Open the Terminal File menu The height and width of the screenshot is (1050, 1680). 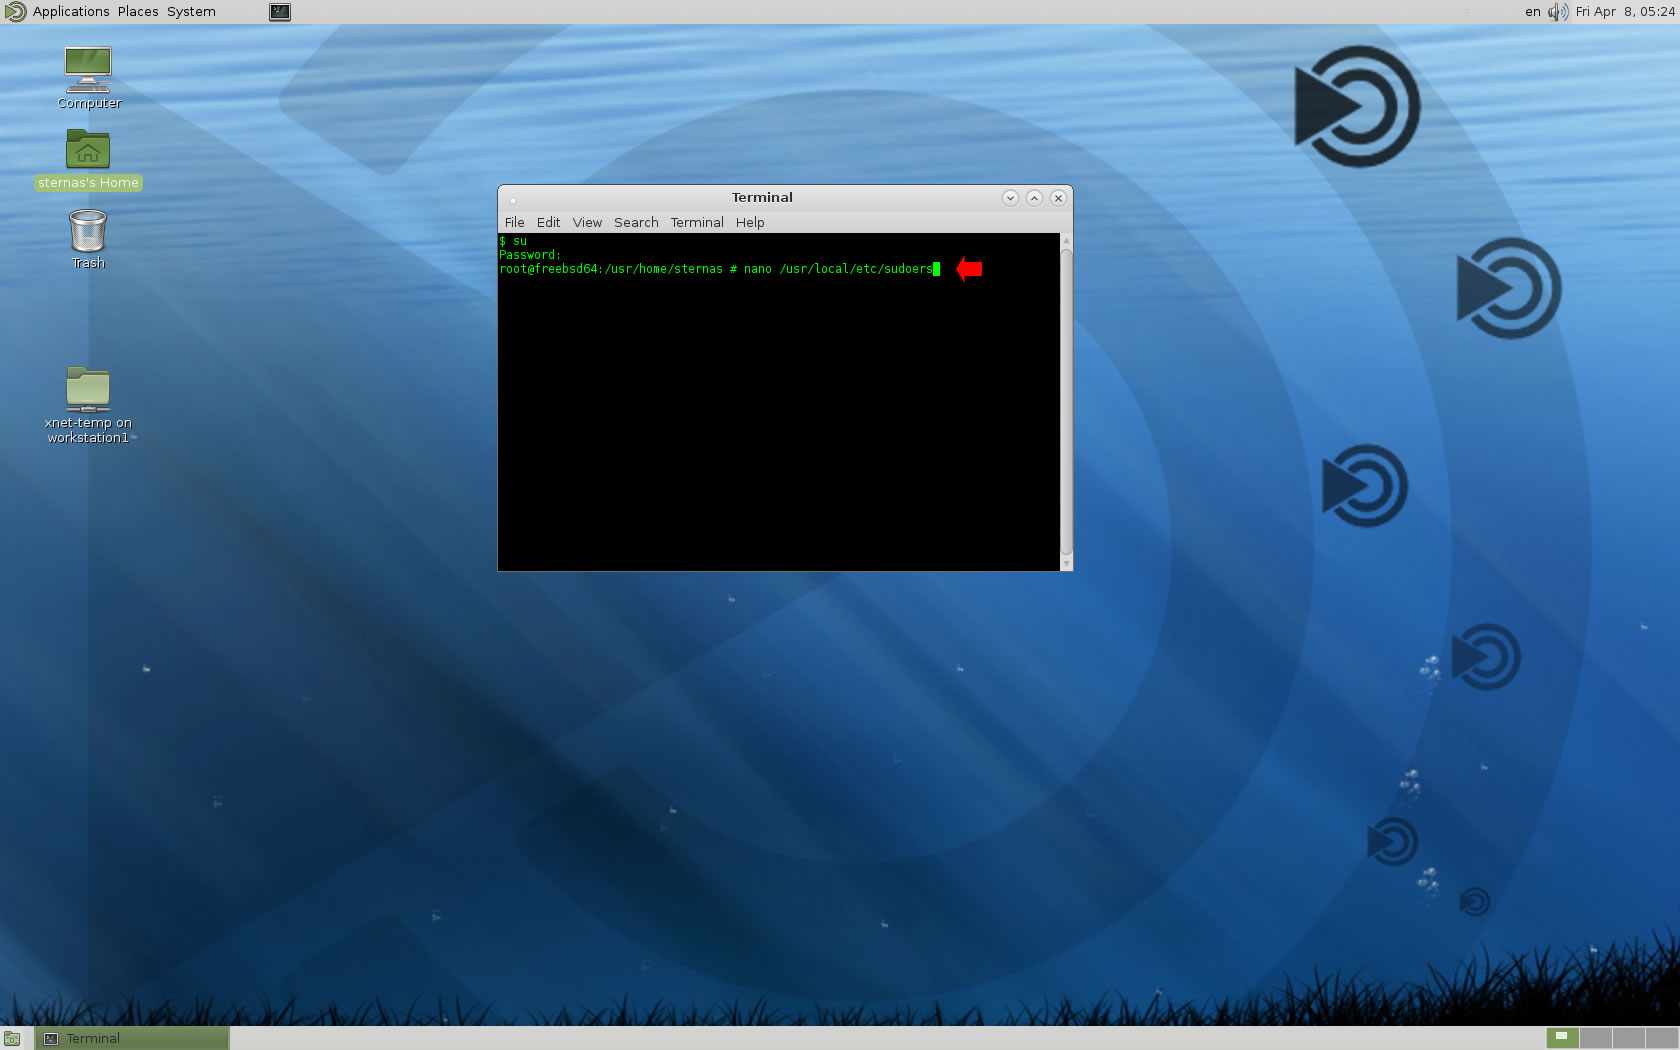click(x=514, y=222)
